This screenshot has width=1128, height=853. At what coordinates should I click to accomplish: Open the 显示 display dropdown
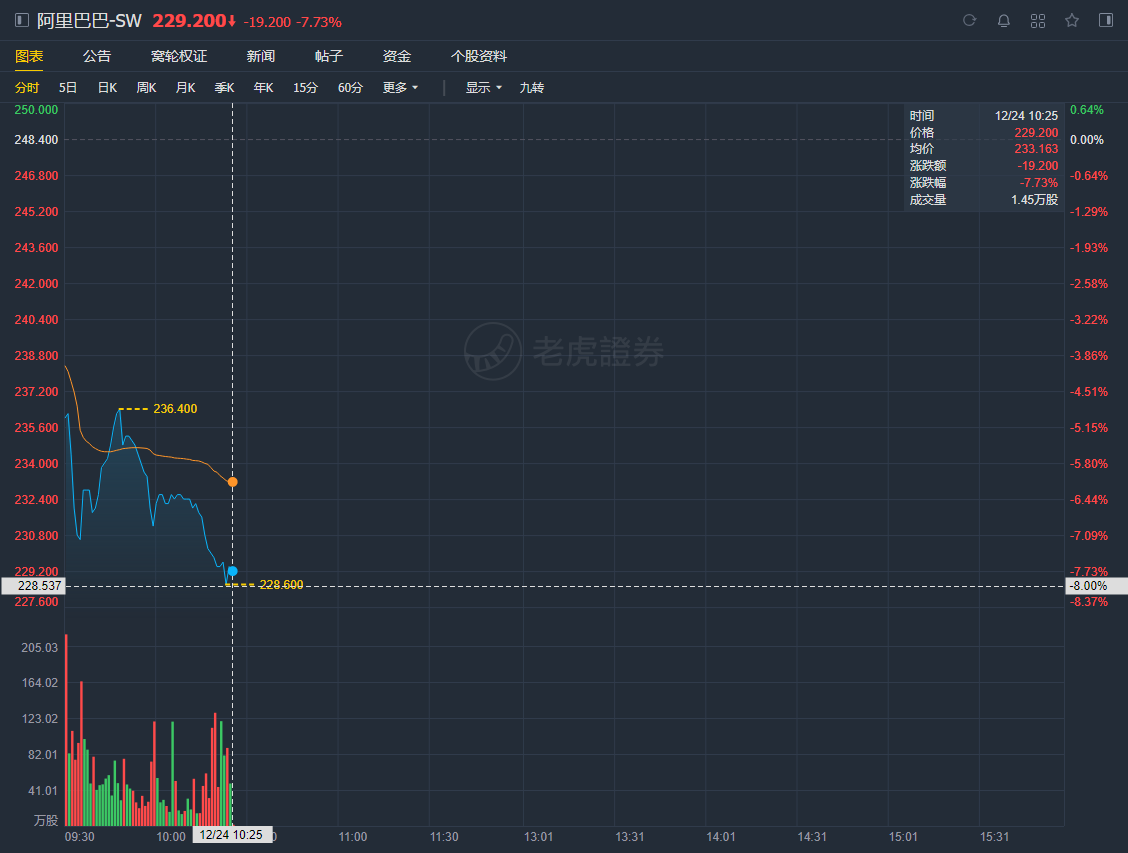point(483,88)
